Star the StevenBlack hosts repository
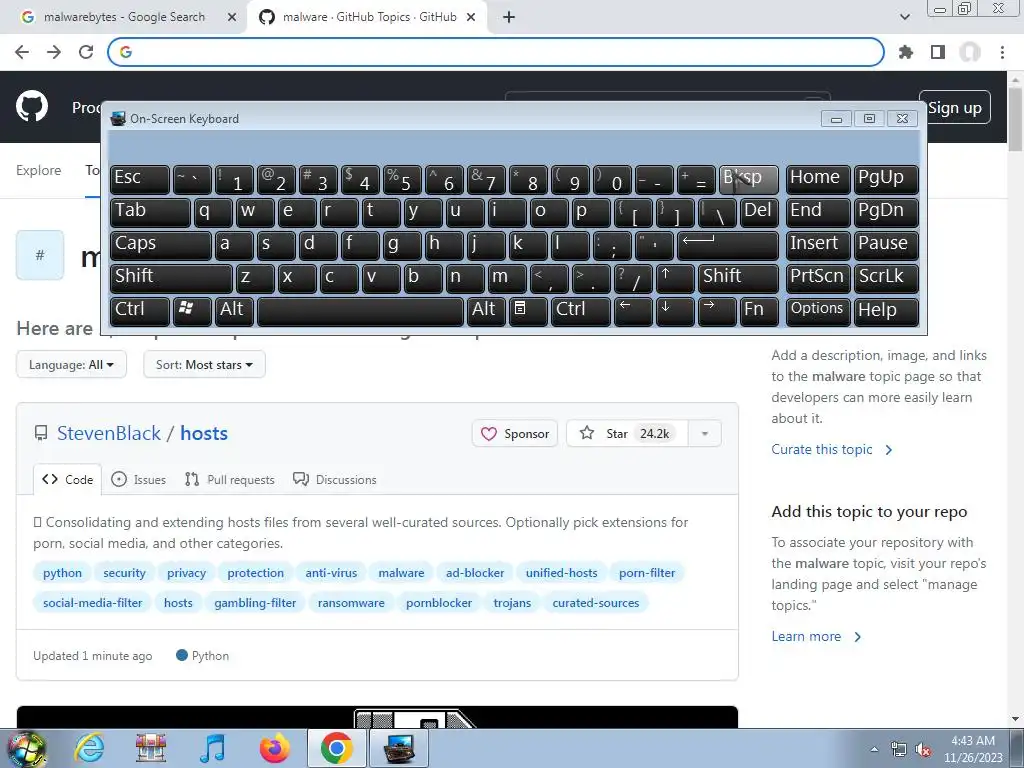The height and width of the screenshot is (768, 1024). point(626,434)
